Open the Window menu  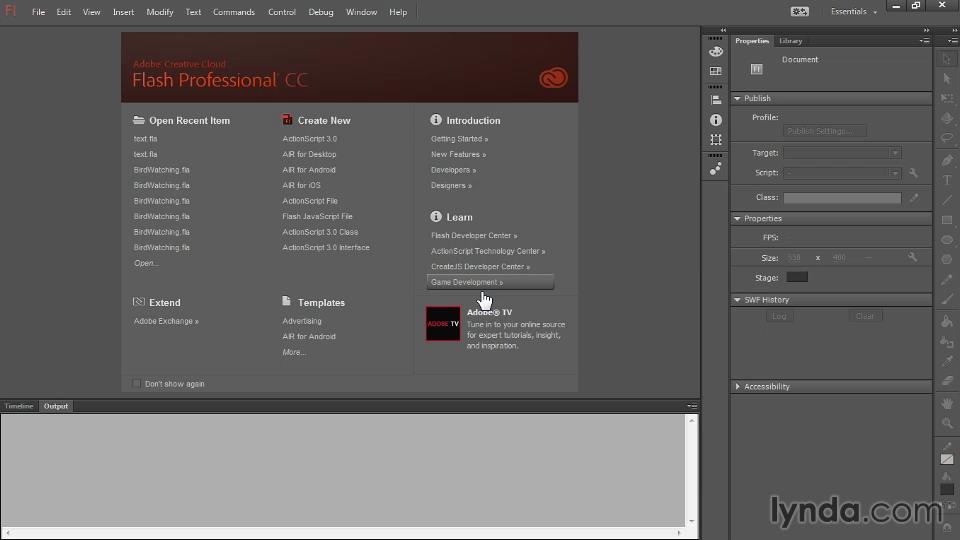point(361,12)
